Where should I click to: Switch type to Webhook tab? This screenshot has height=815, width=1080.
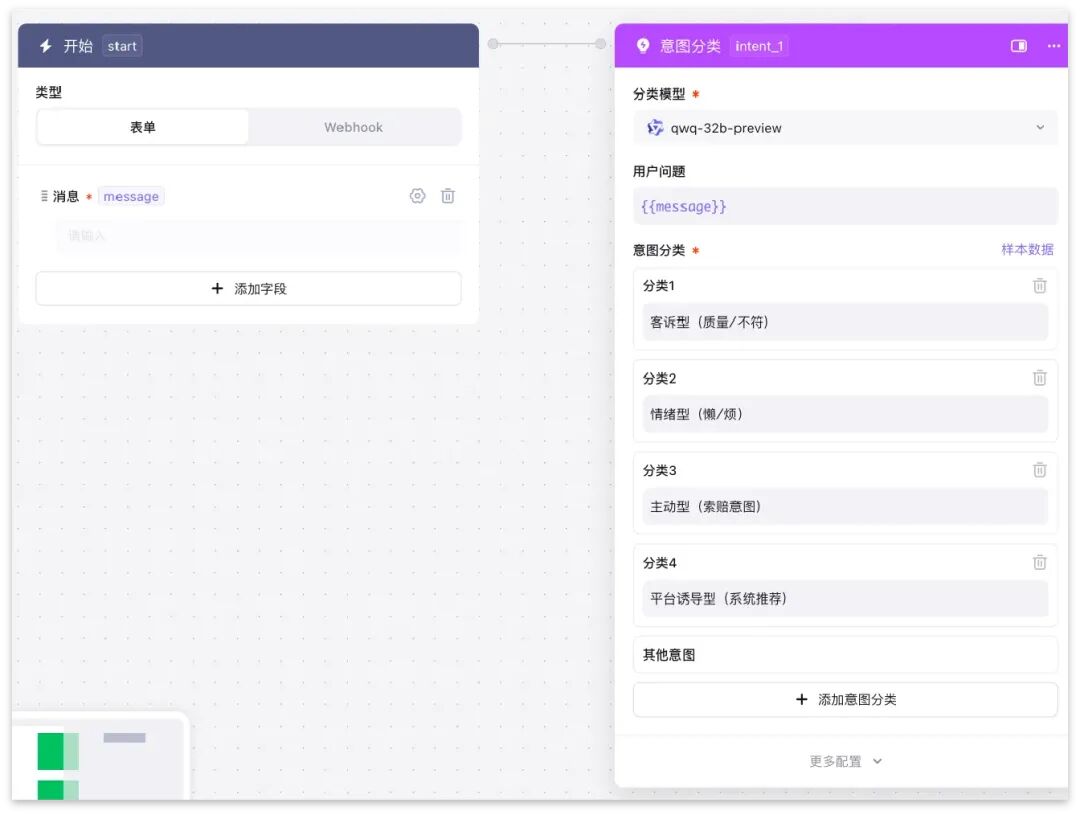coord(353,127)
